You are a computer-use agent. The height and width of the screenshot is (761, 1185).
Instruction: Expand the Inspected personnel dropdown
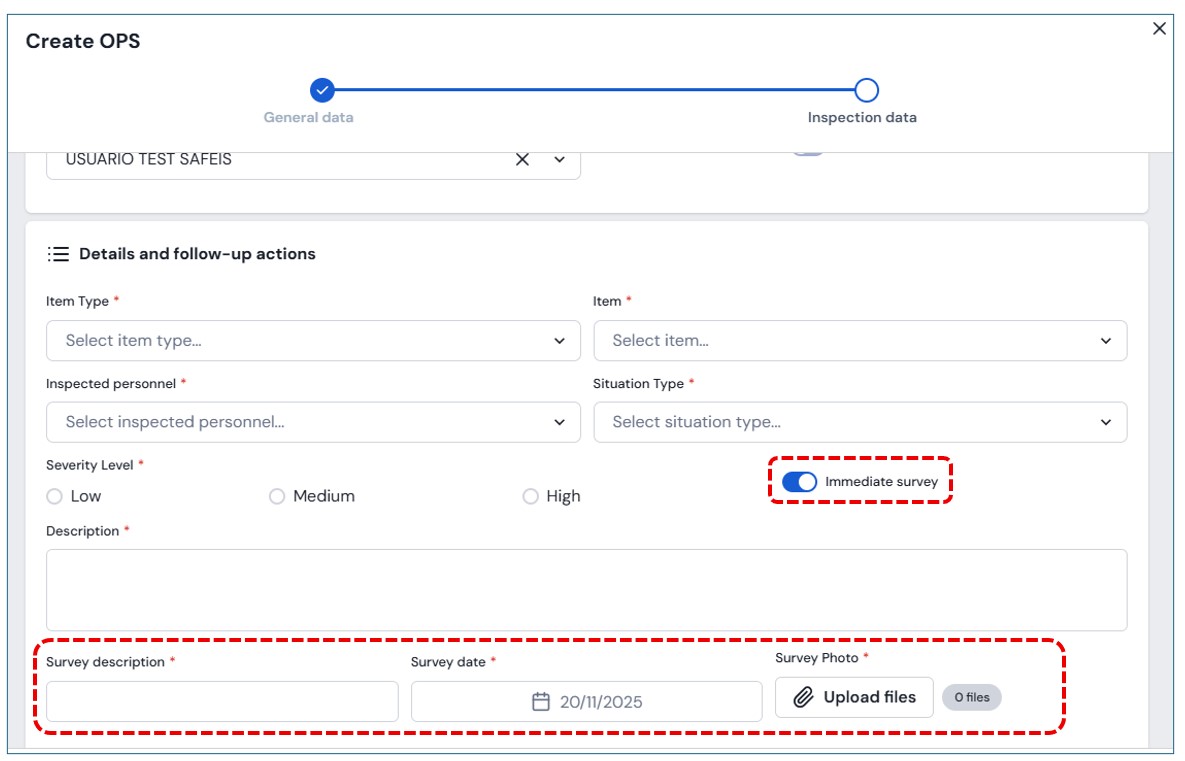click(312, 422)
